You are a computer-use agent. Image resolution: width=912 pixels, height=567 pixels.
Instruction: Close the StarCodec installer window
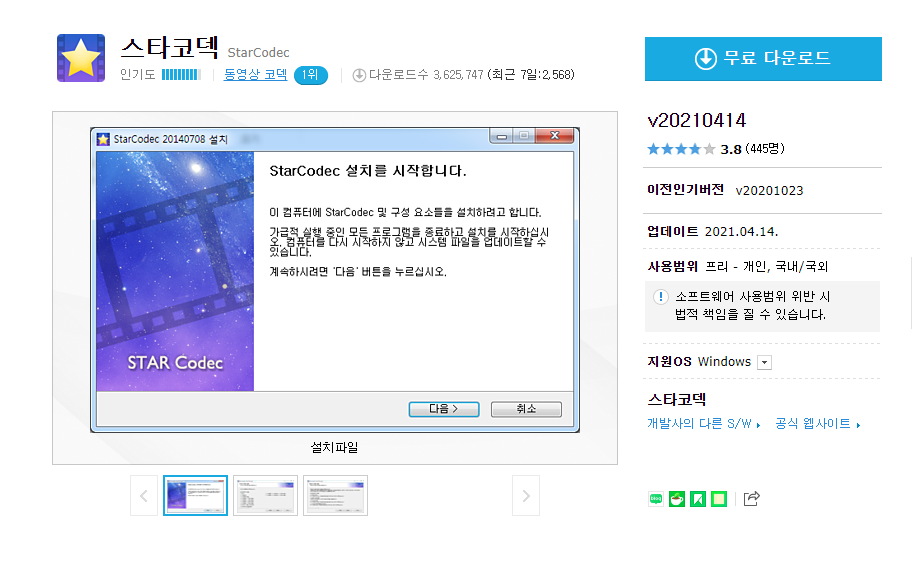[555, 135]
